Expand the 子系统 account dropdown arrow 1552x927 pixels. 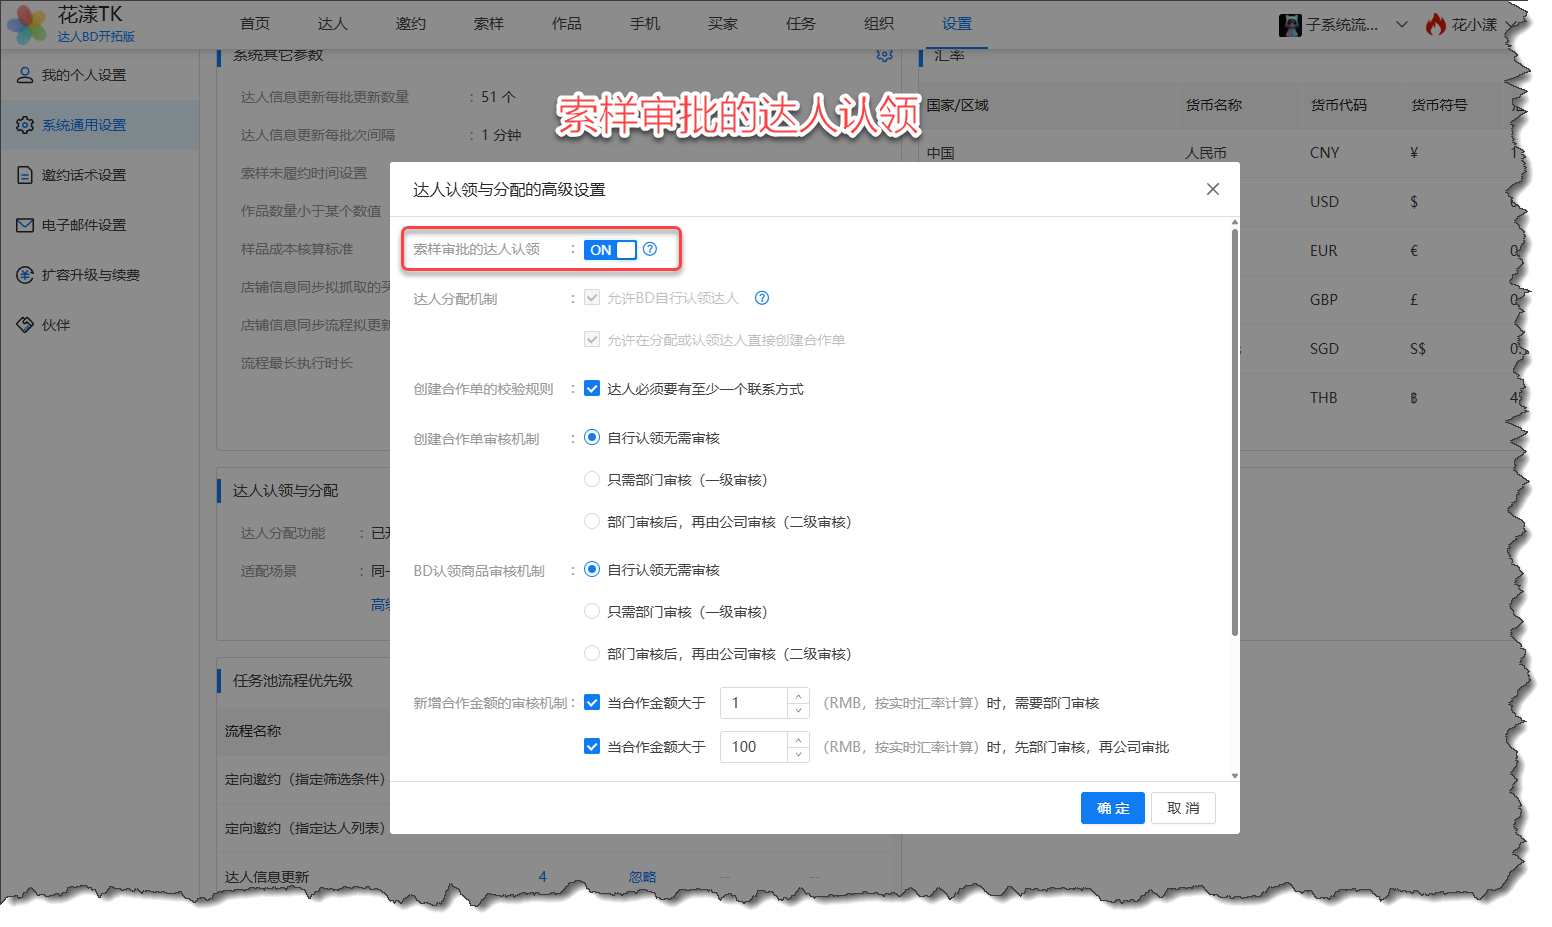click(1402, 25)
